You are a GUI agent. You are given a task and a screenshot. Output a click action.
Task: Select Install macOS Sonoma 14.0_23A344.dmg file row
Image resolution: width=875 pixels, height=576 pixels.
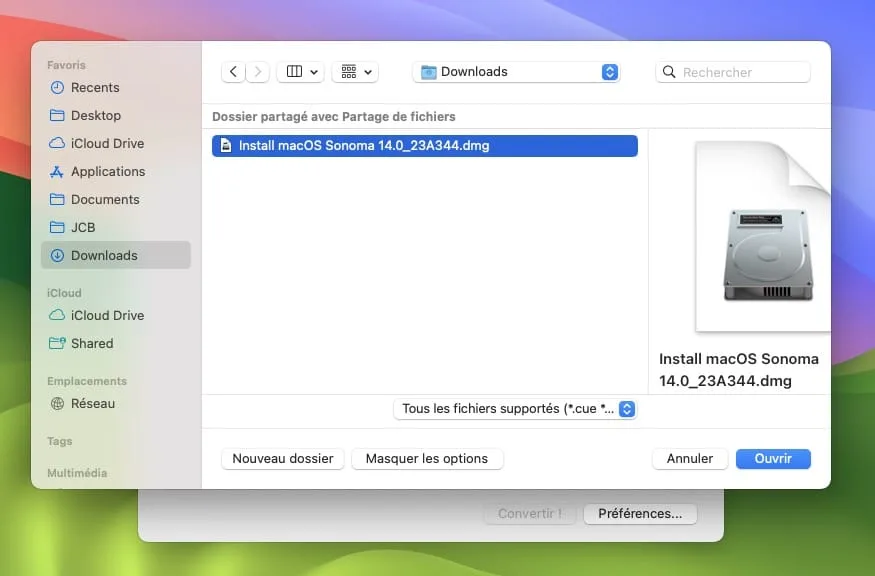[x=425, y=146]
